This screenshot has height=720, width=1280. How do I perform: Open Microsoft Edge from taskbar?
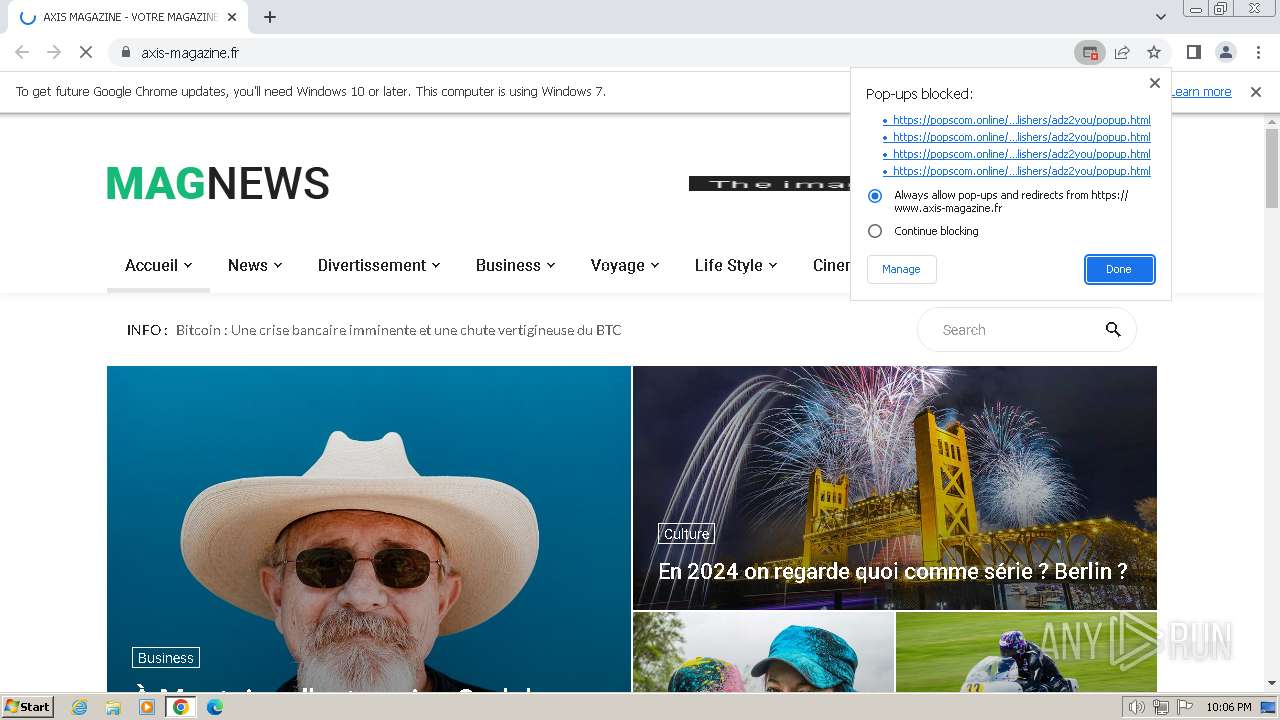click(215, 707)
